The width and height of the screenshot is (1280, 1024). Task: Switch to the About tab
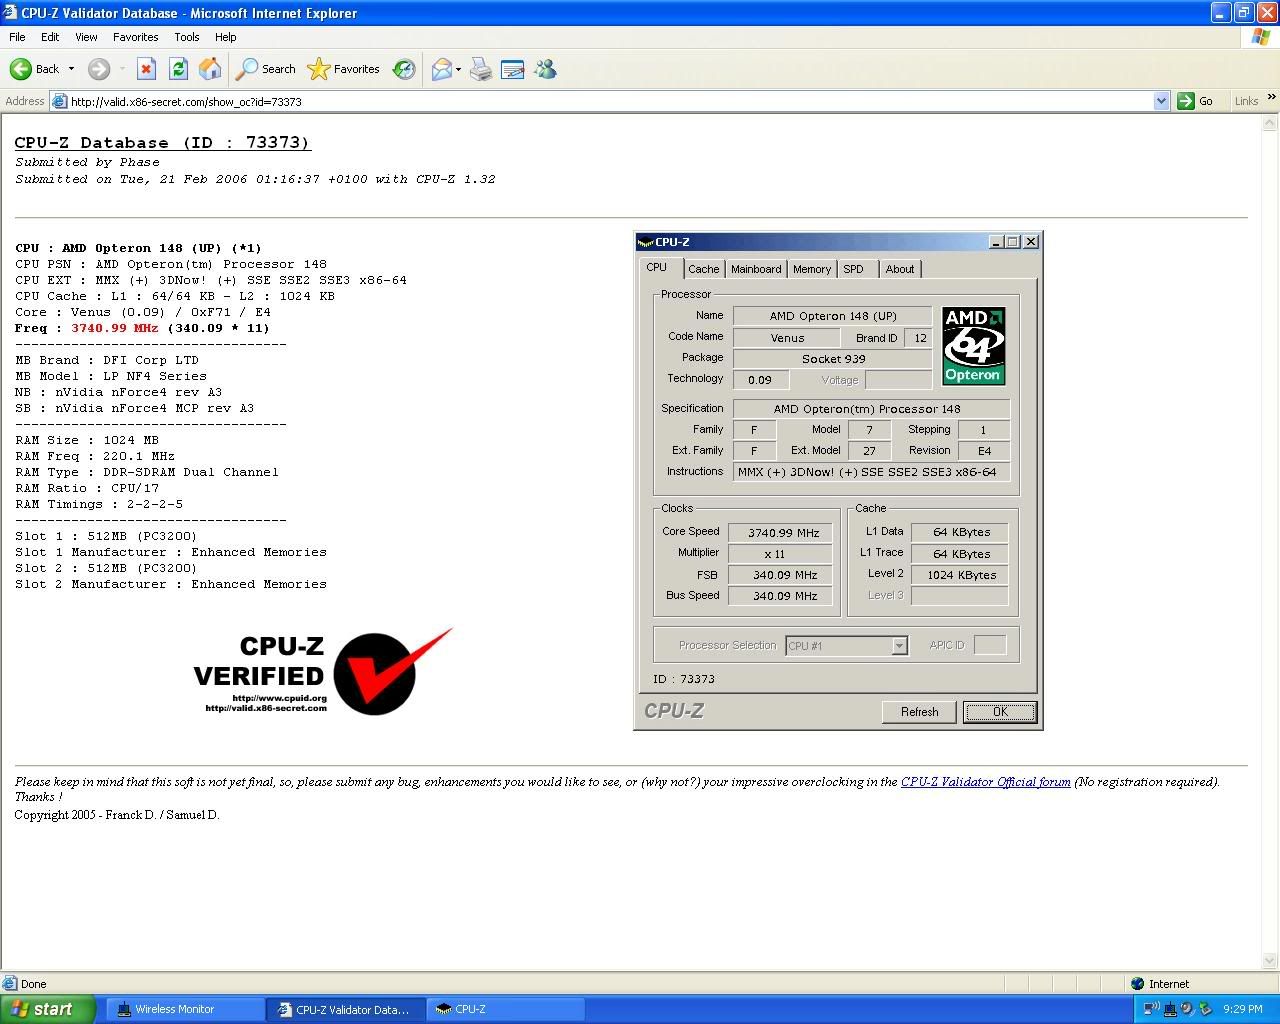coord(900,269)
